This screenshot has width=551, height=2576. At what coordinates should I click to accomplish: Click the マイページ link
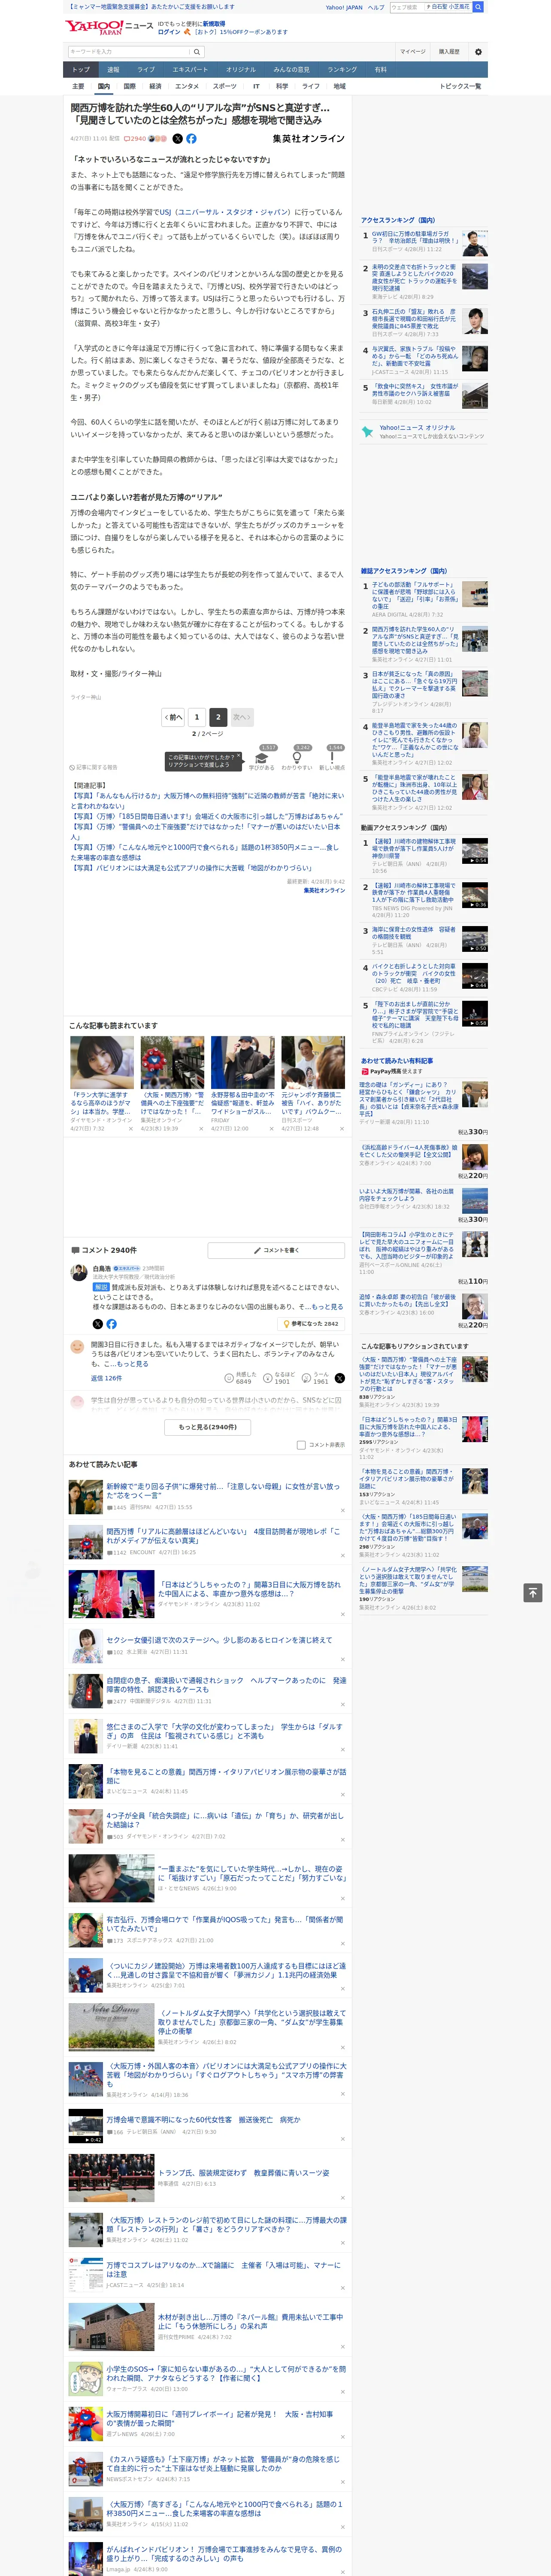[412, 52]
